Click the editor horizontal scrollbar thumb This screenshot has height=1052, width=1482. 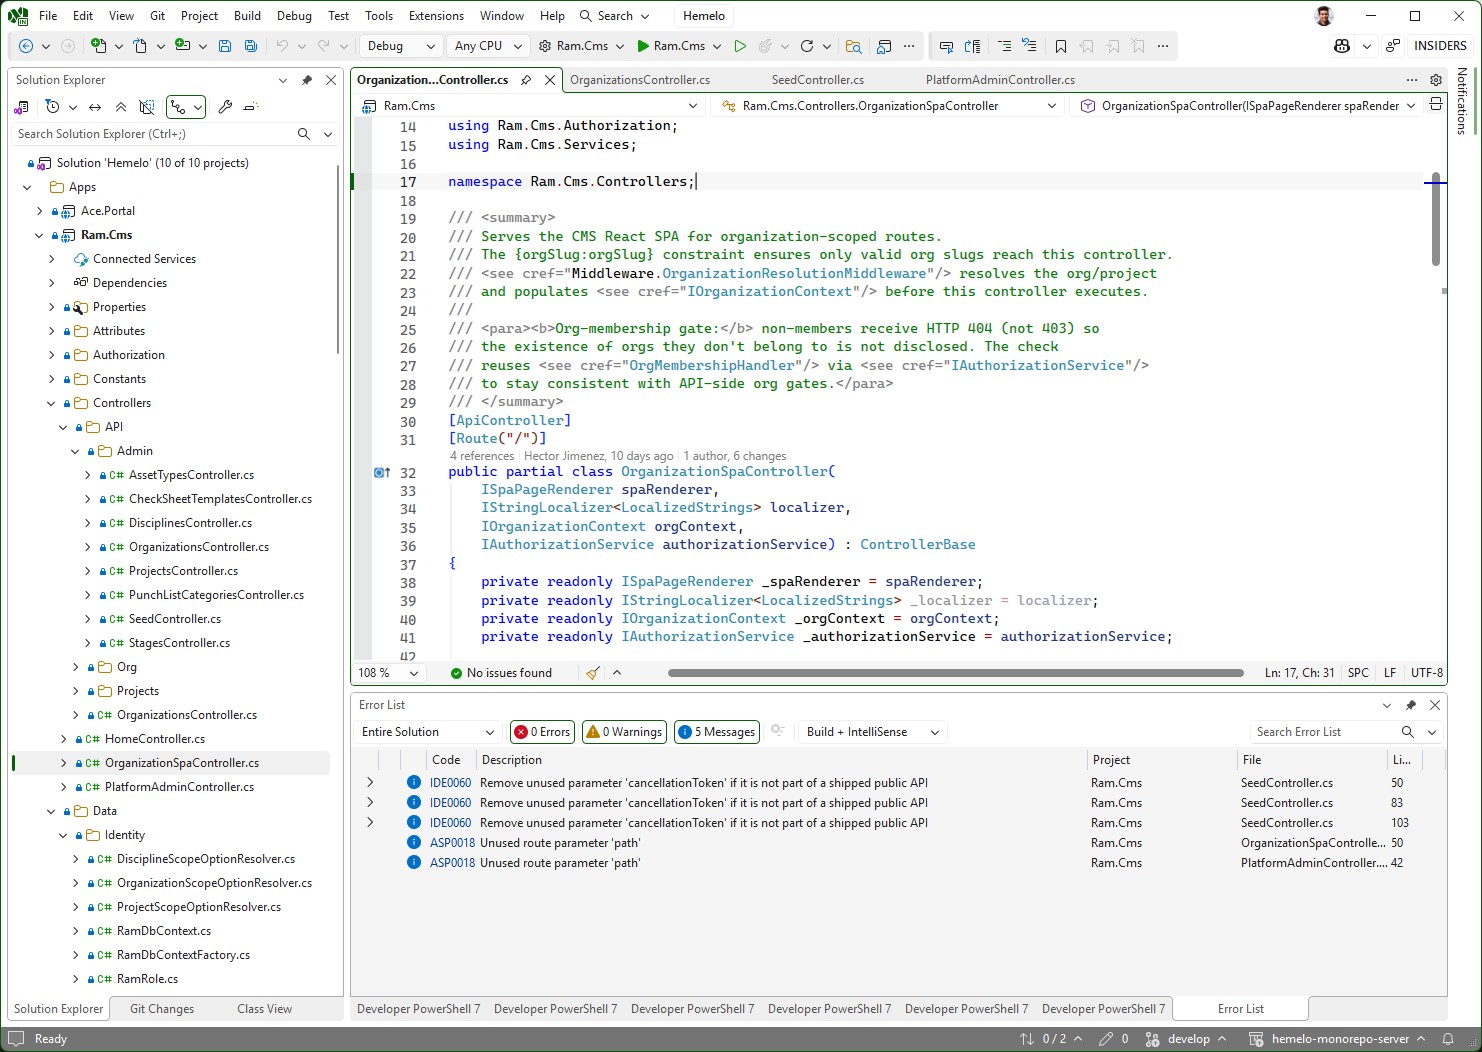point(955,673)
